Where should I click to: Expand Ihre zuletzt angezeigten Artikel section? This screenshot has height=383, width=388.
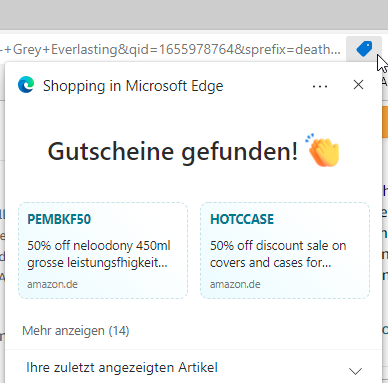(193, 367)
